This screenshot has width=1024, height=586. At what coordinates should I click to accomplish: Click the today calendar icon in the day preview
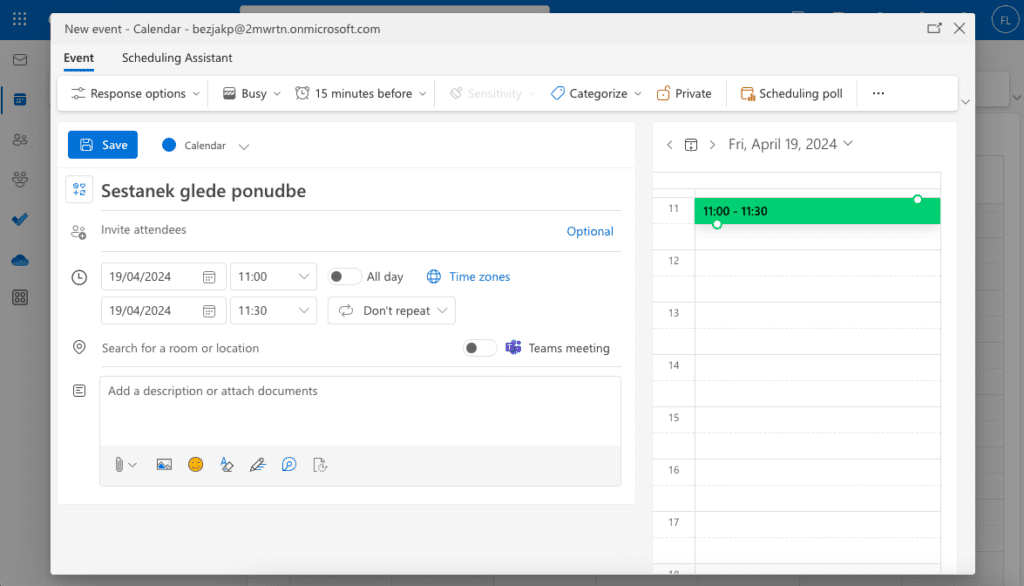tap(690, 145)
